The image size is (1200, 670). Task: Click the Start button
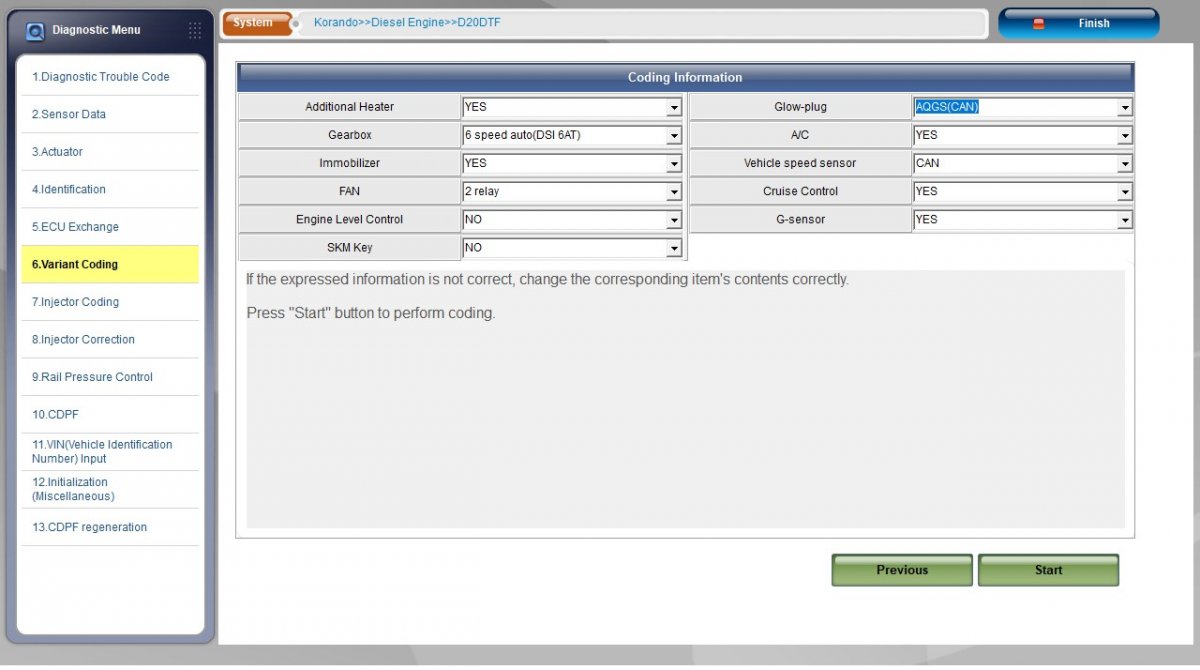point(1048,570)
